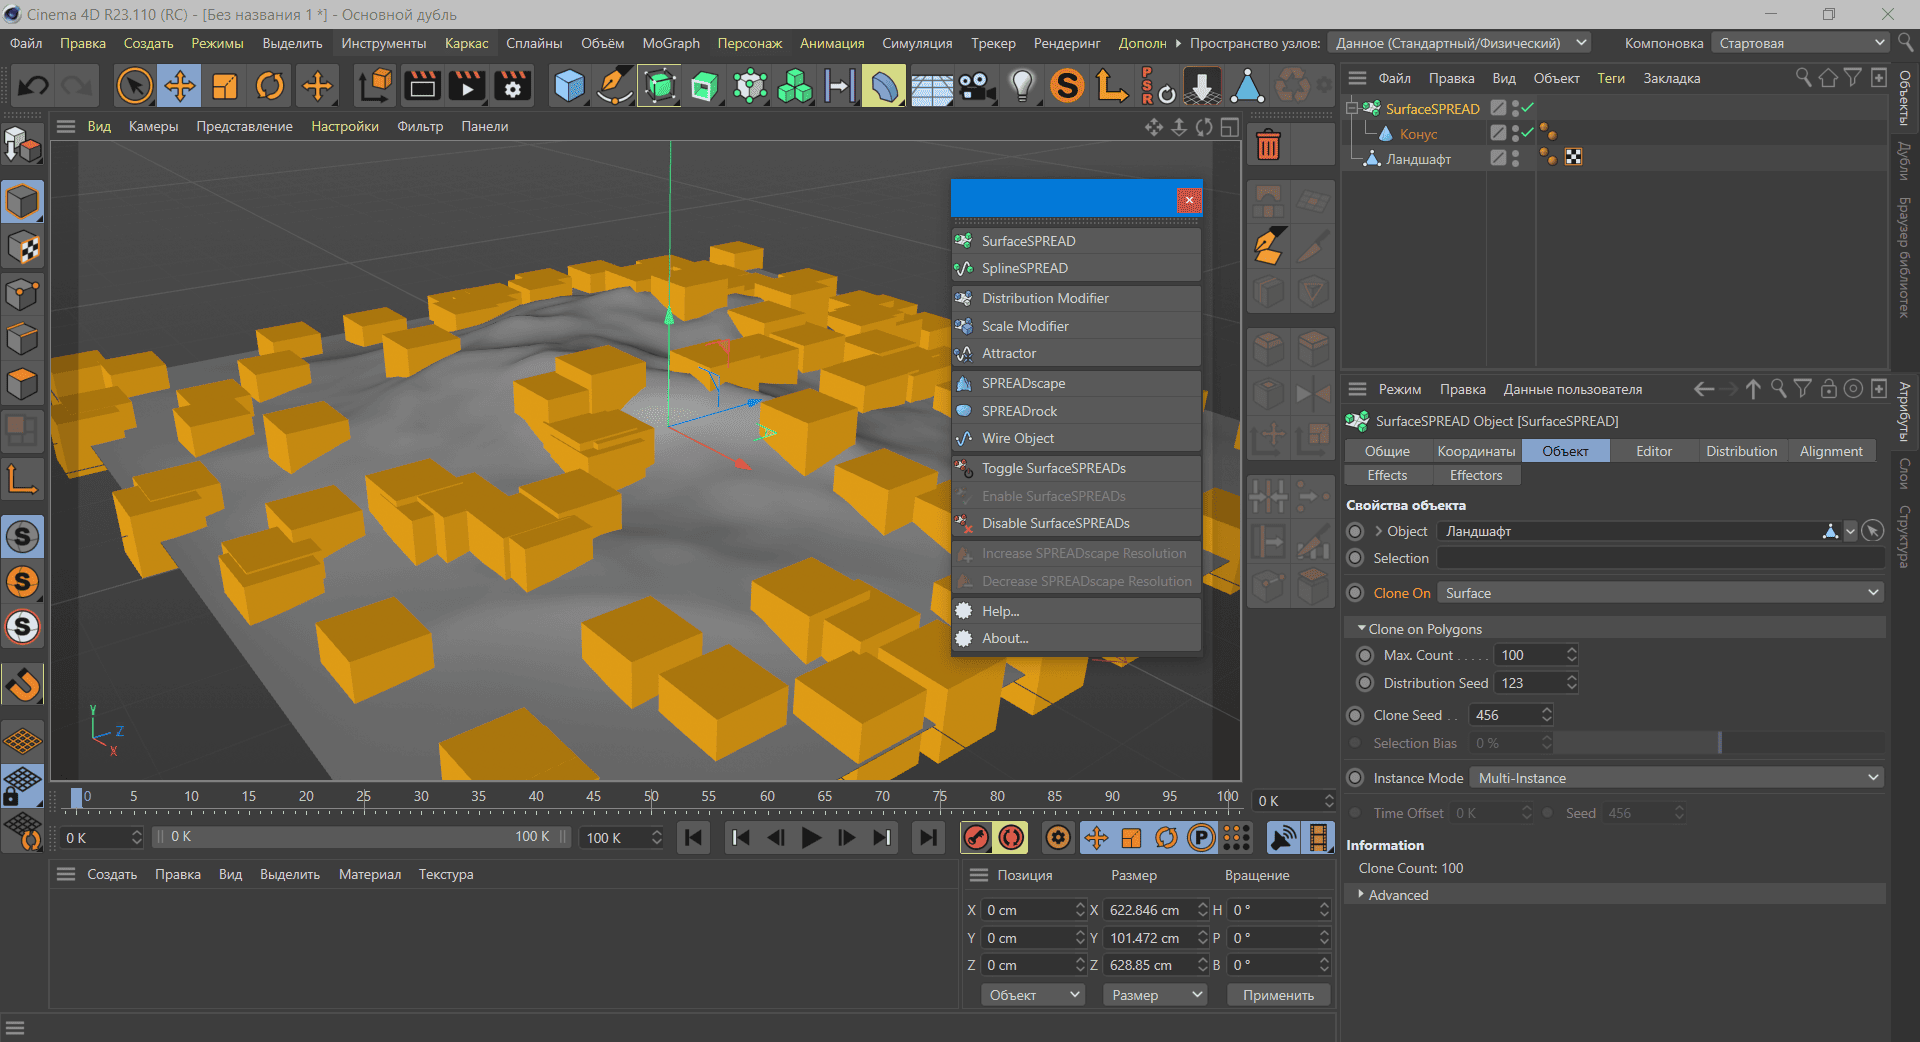Toggle Max. Count animation dot

pyautogui.click(x=1365, y=655)
